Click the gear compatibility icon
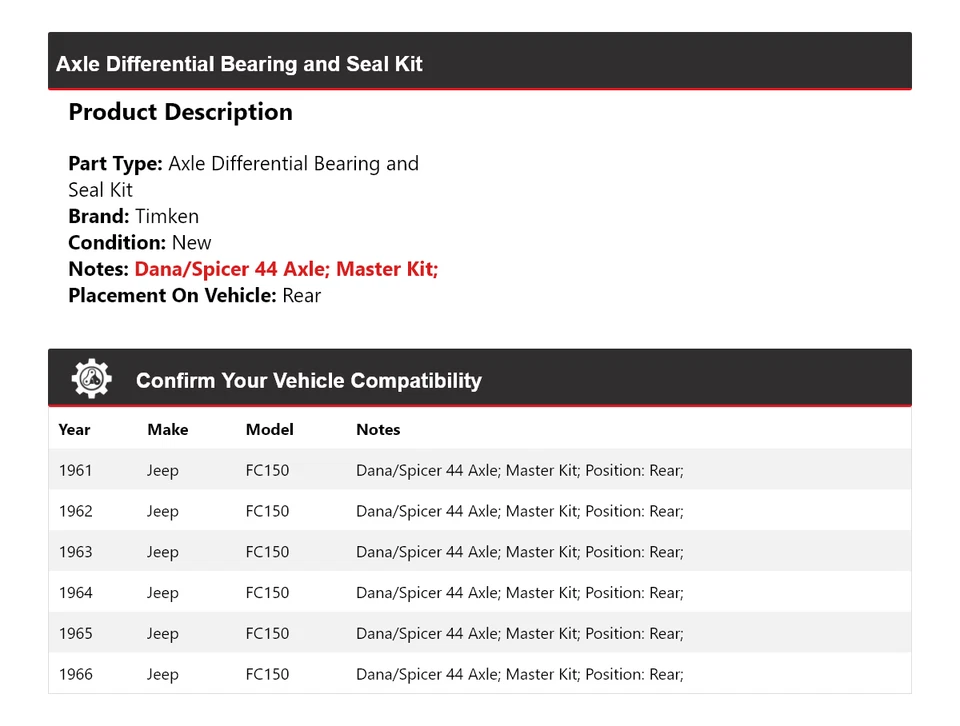 tap(91, 380)
